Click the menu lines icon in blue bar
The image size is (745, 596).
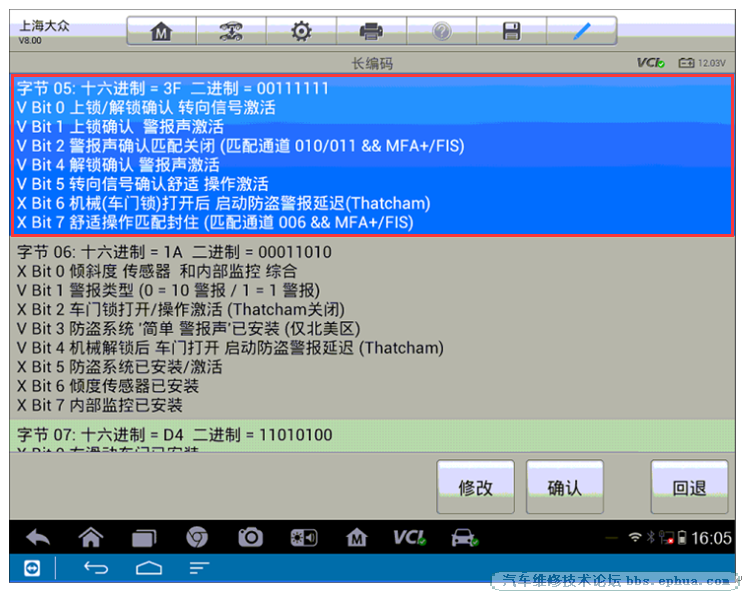(199, 568)
